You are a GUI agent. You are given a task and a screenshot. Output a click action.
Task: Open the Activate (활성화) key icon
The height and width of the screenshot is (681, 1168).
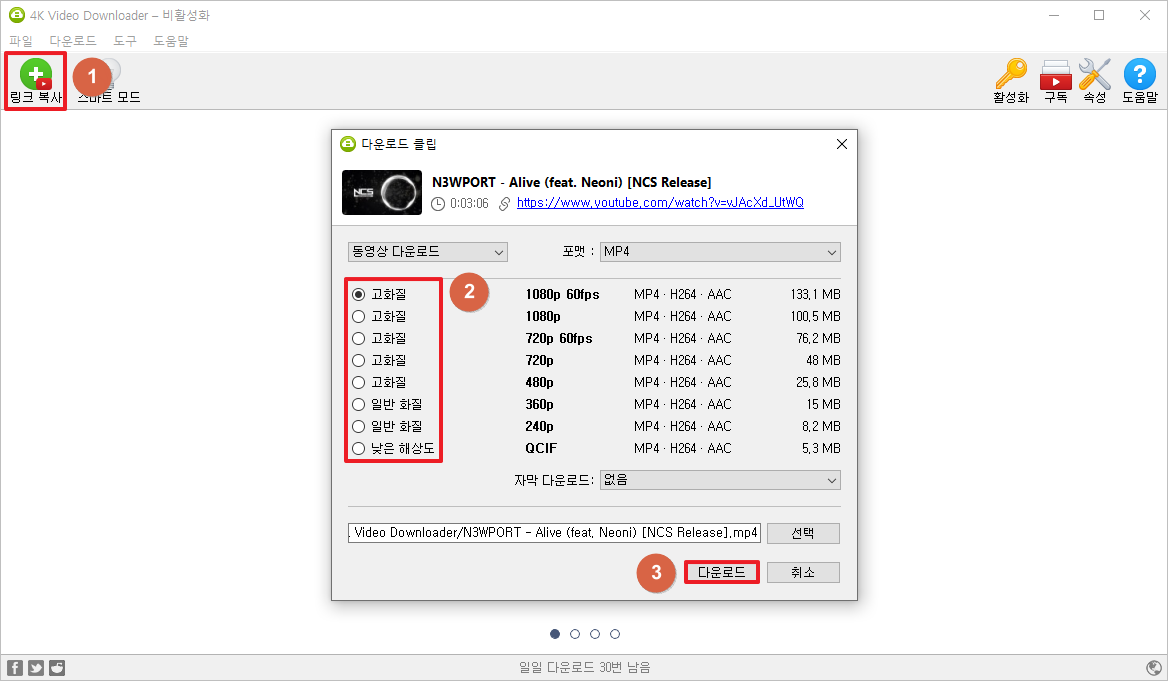(x=1011, y=74)
